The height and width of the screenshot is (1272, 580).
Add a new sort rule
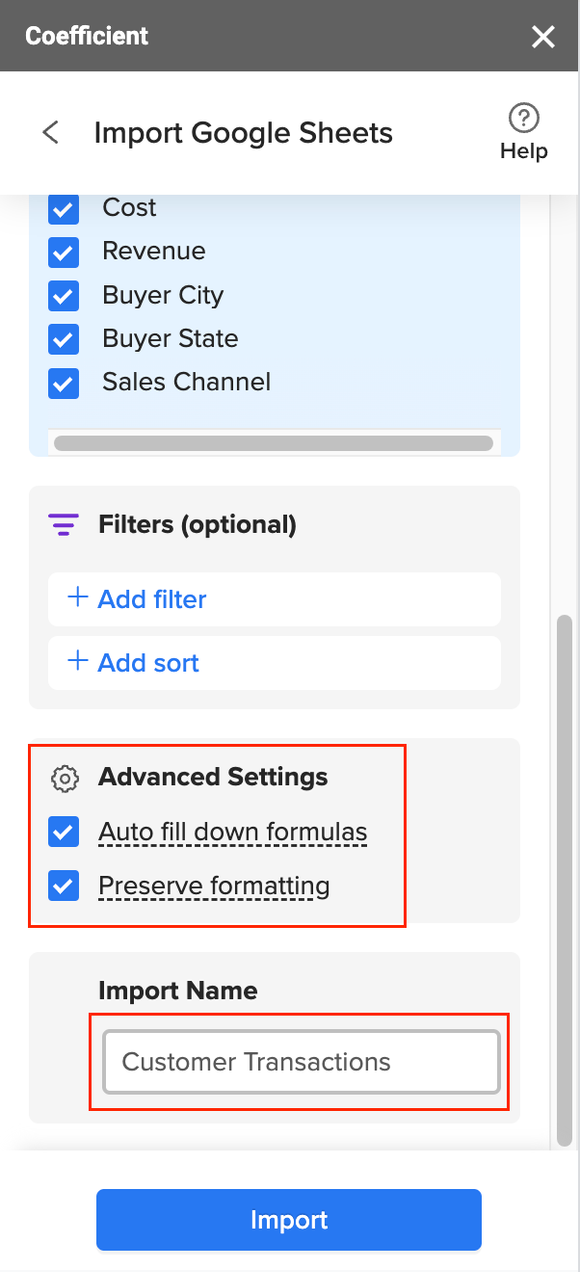pyautogui.click(x=274, y=662)
